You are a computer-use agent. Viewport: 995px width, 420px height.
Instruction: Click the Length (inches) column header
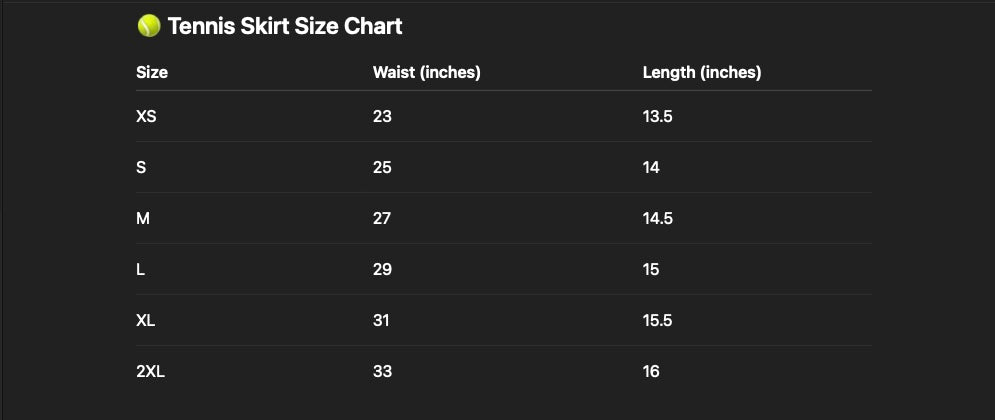702,72
